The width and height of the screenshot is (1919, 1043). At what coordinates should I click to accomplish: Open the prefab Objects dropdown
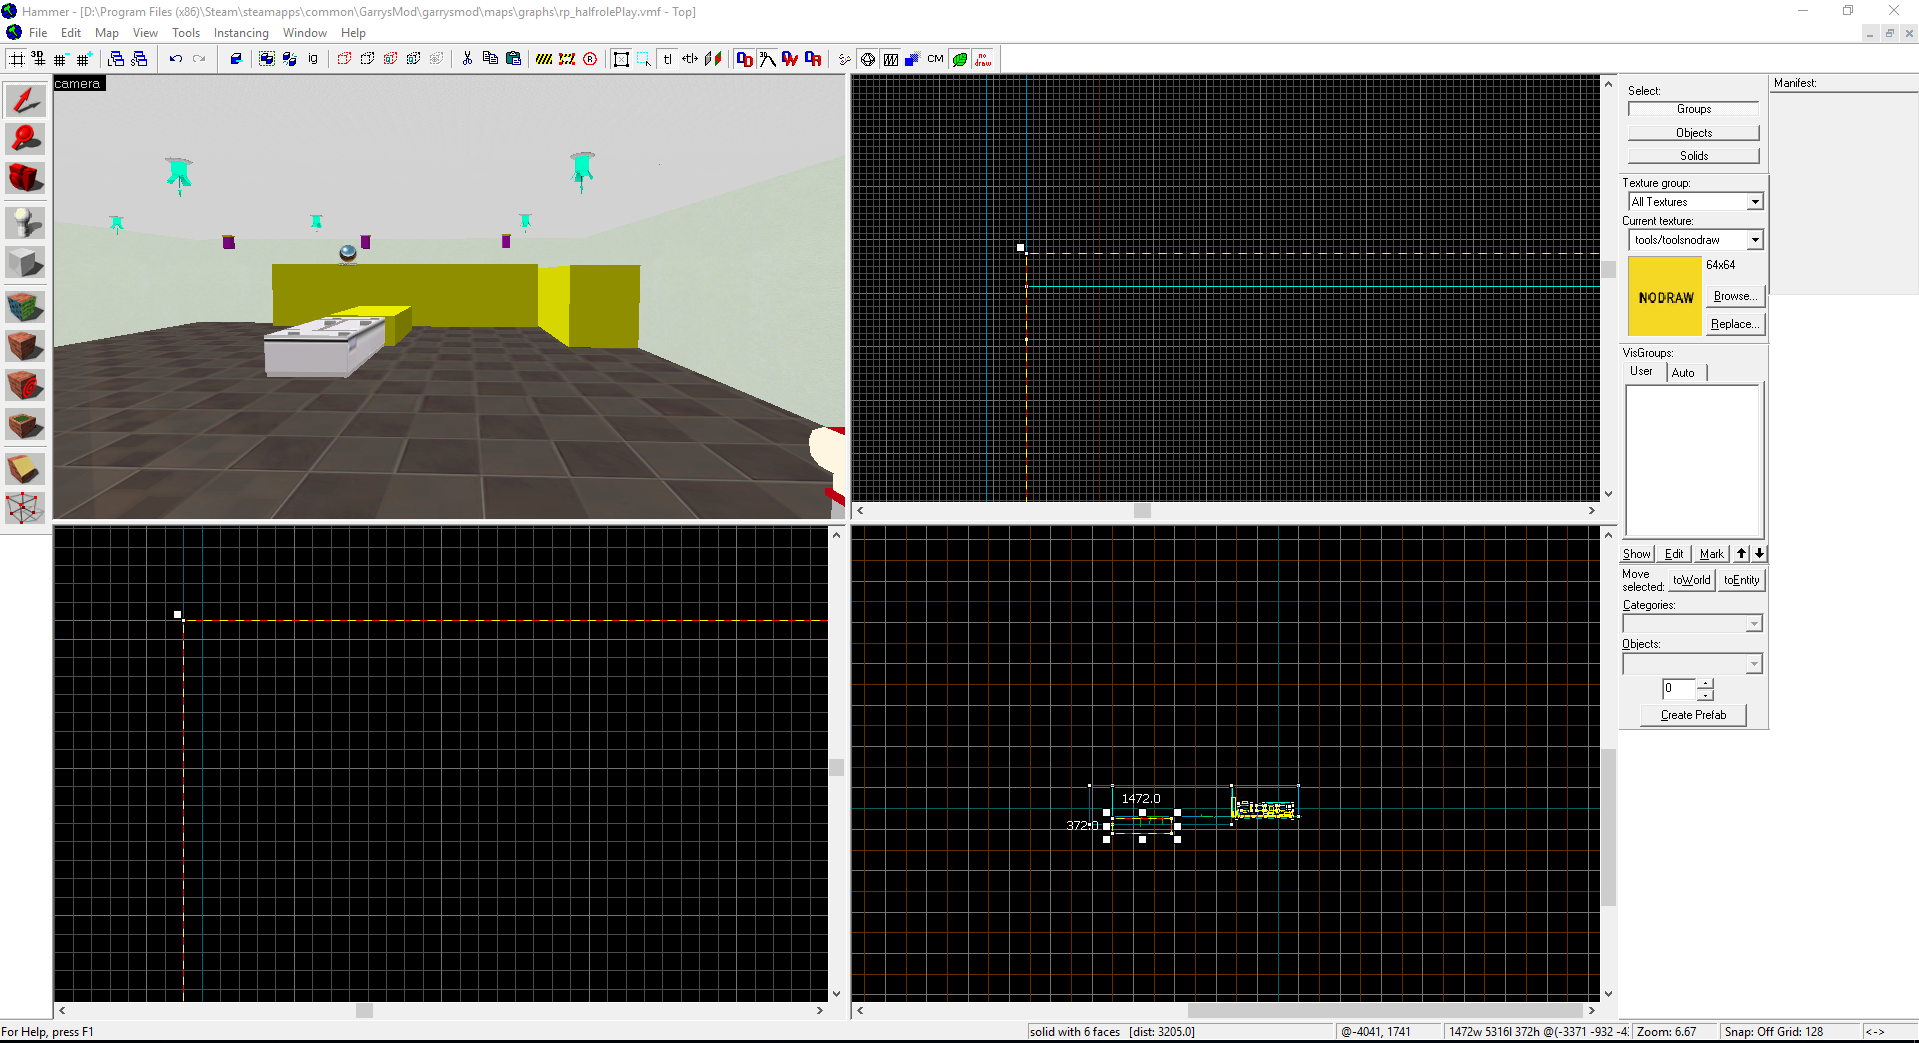click(1692, 664)
